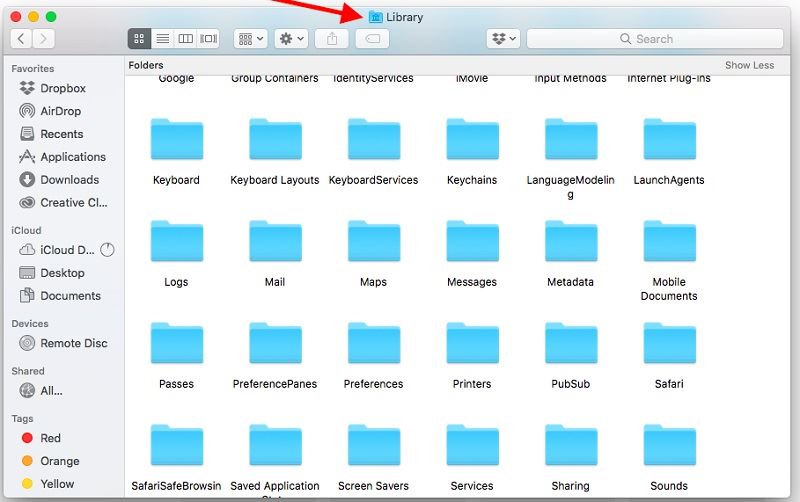Open Creative Cloud Files in sidebar
The height and width of the screenshot is (502, 800).
pos(63,203)
